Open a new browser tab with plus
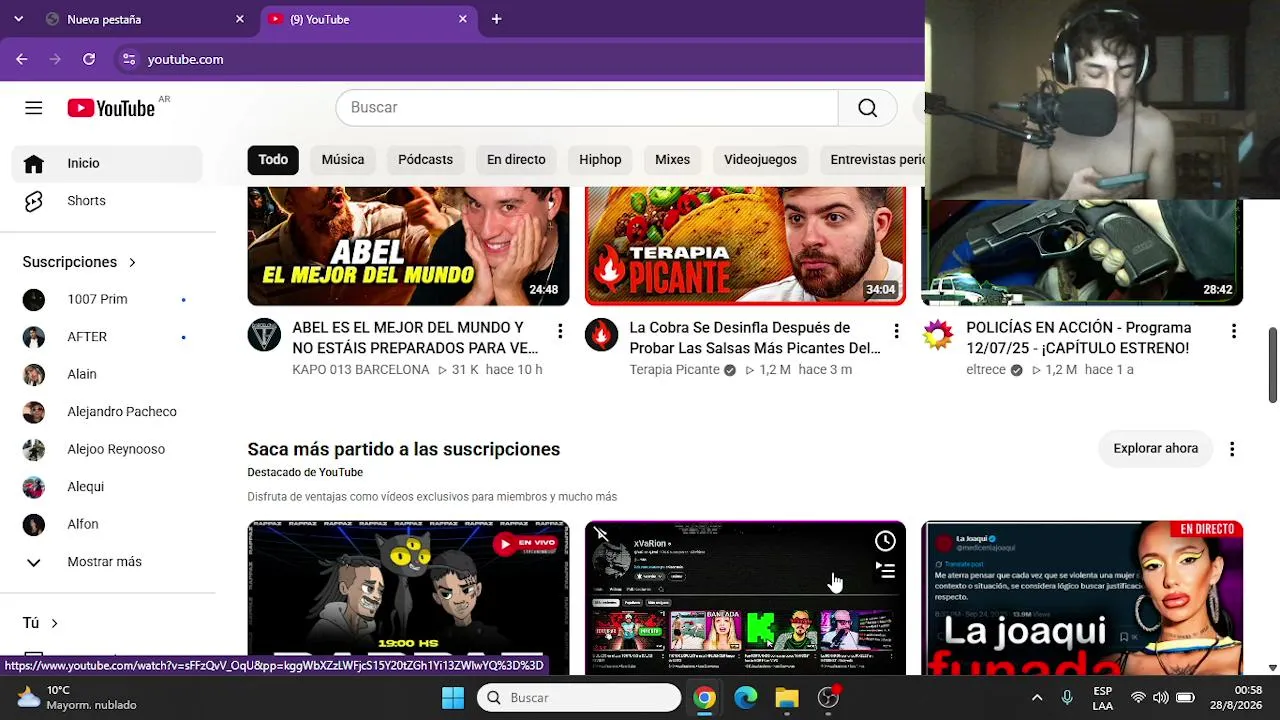Screen dimensions: 1280x720 (x=496, y=19)
